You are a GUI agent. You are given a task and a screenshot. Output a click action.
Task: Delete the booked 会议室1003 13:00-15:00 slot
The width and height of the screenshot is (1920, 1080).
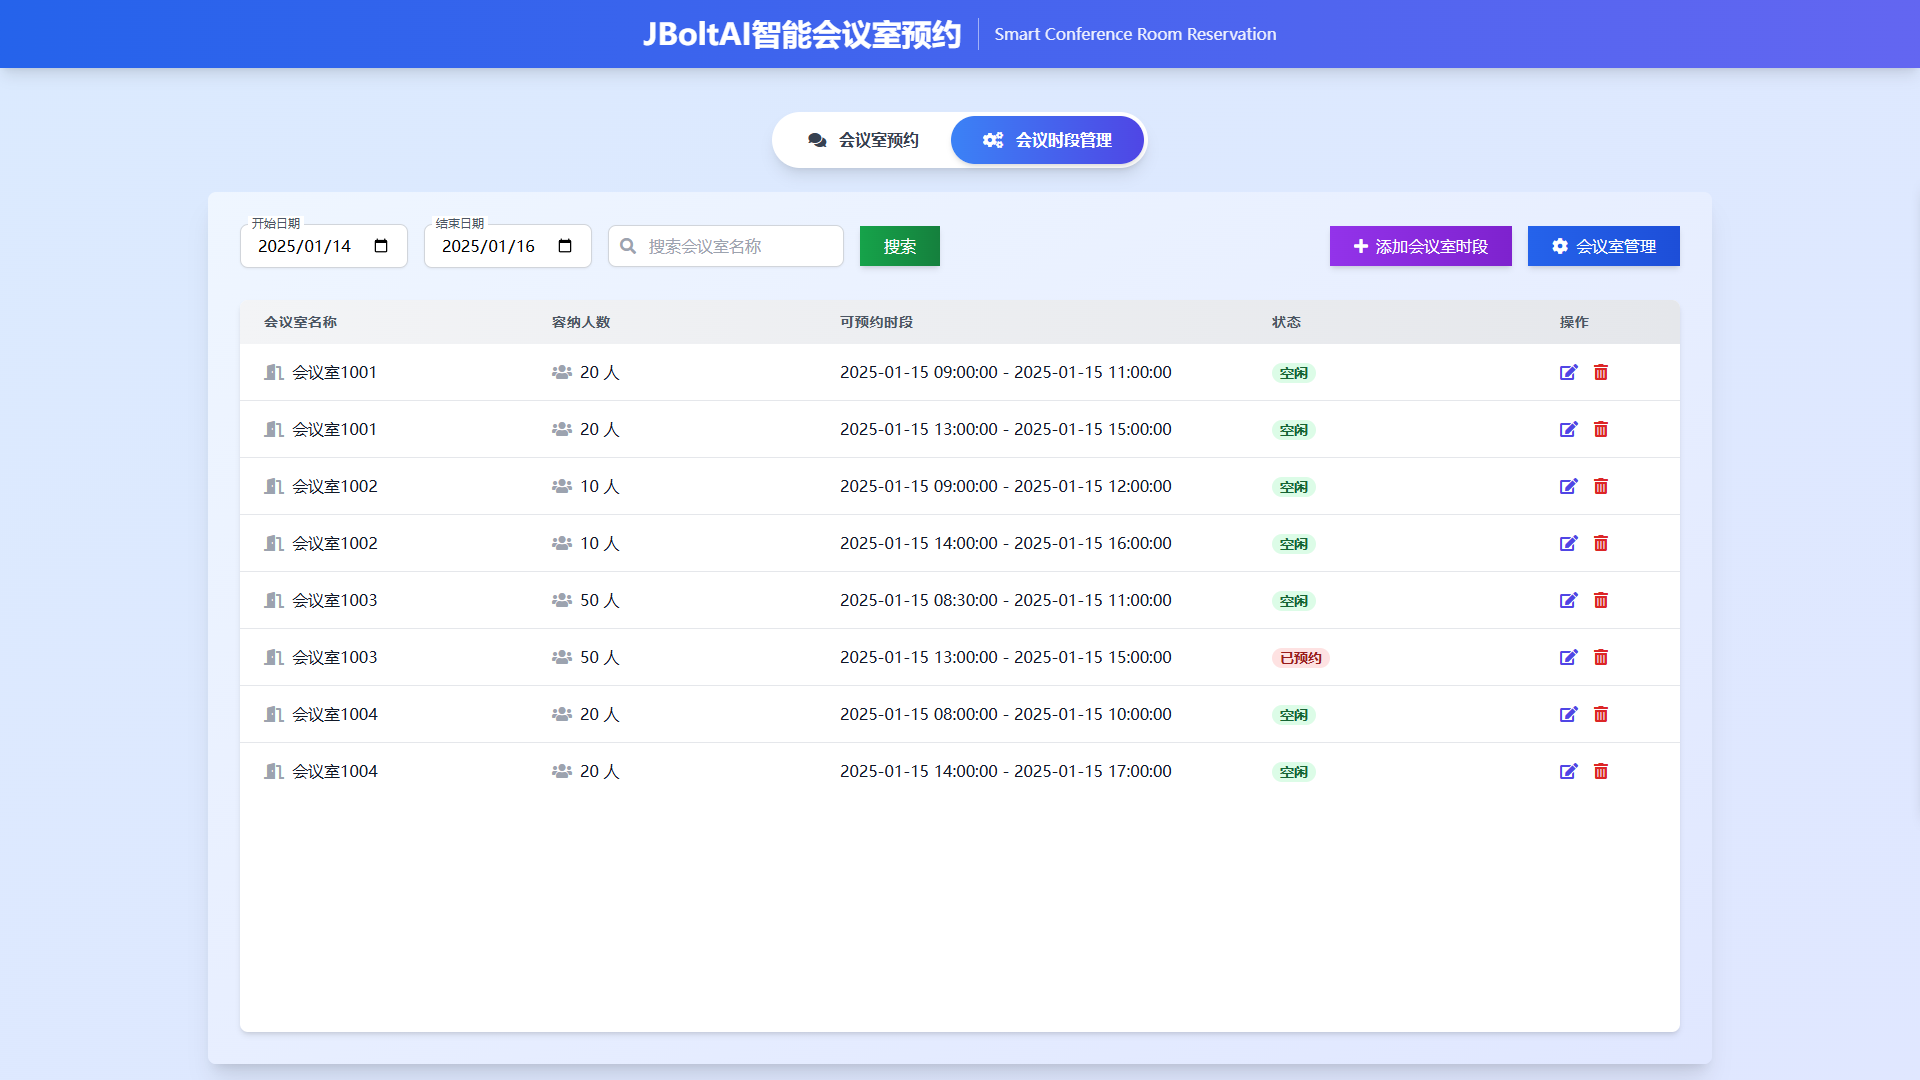coord(1601,657)
